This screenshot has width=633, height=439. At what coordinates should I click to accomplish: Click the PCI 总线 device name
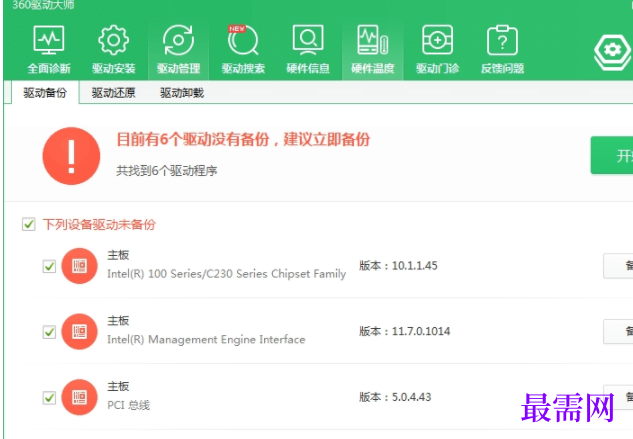coord(128,405)
